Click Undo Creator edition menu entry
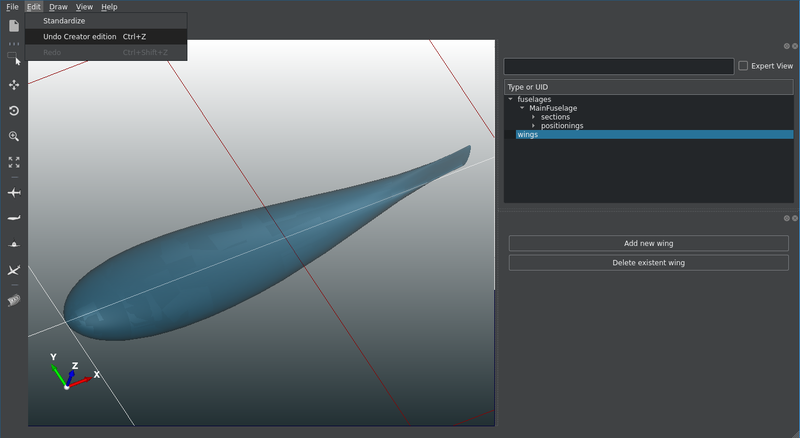Screen dimensions: 800x438 tap(80, 37)
